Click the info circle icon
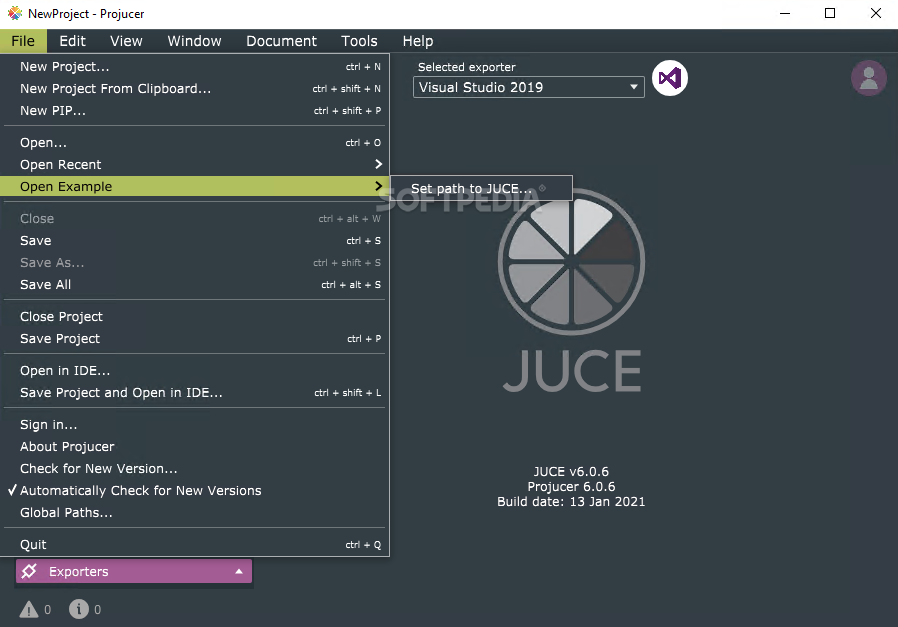The image size is (898, 627). point(79,609)
